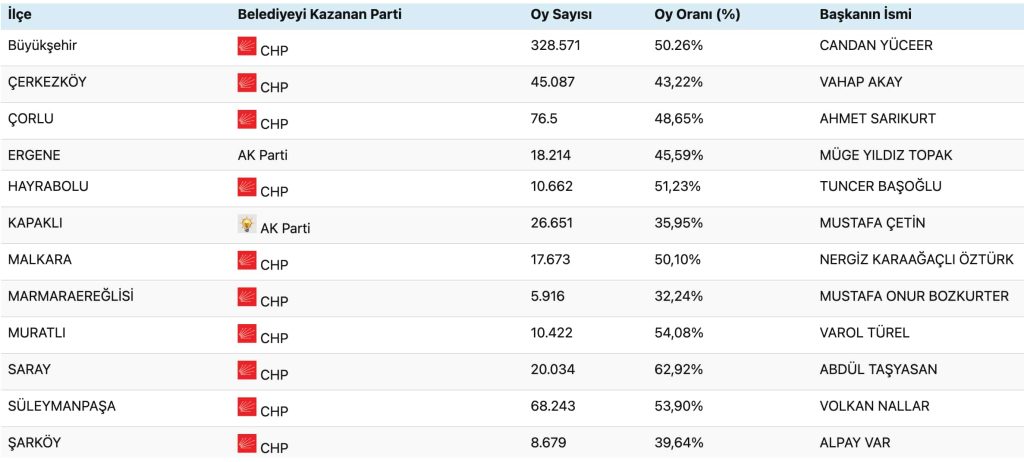1024x462 pixels.
Task: Click the CHP logo in the SARAY row
Action: tap(246, 370)
